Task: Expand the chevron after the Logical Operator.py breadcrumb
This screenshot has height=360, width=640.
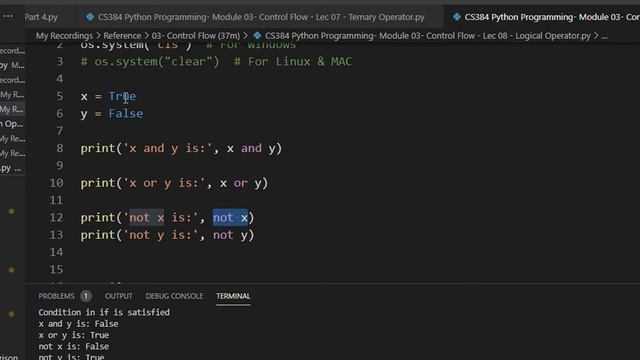Action: [x=596, y=36]
